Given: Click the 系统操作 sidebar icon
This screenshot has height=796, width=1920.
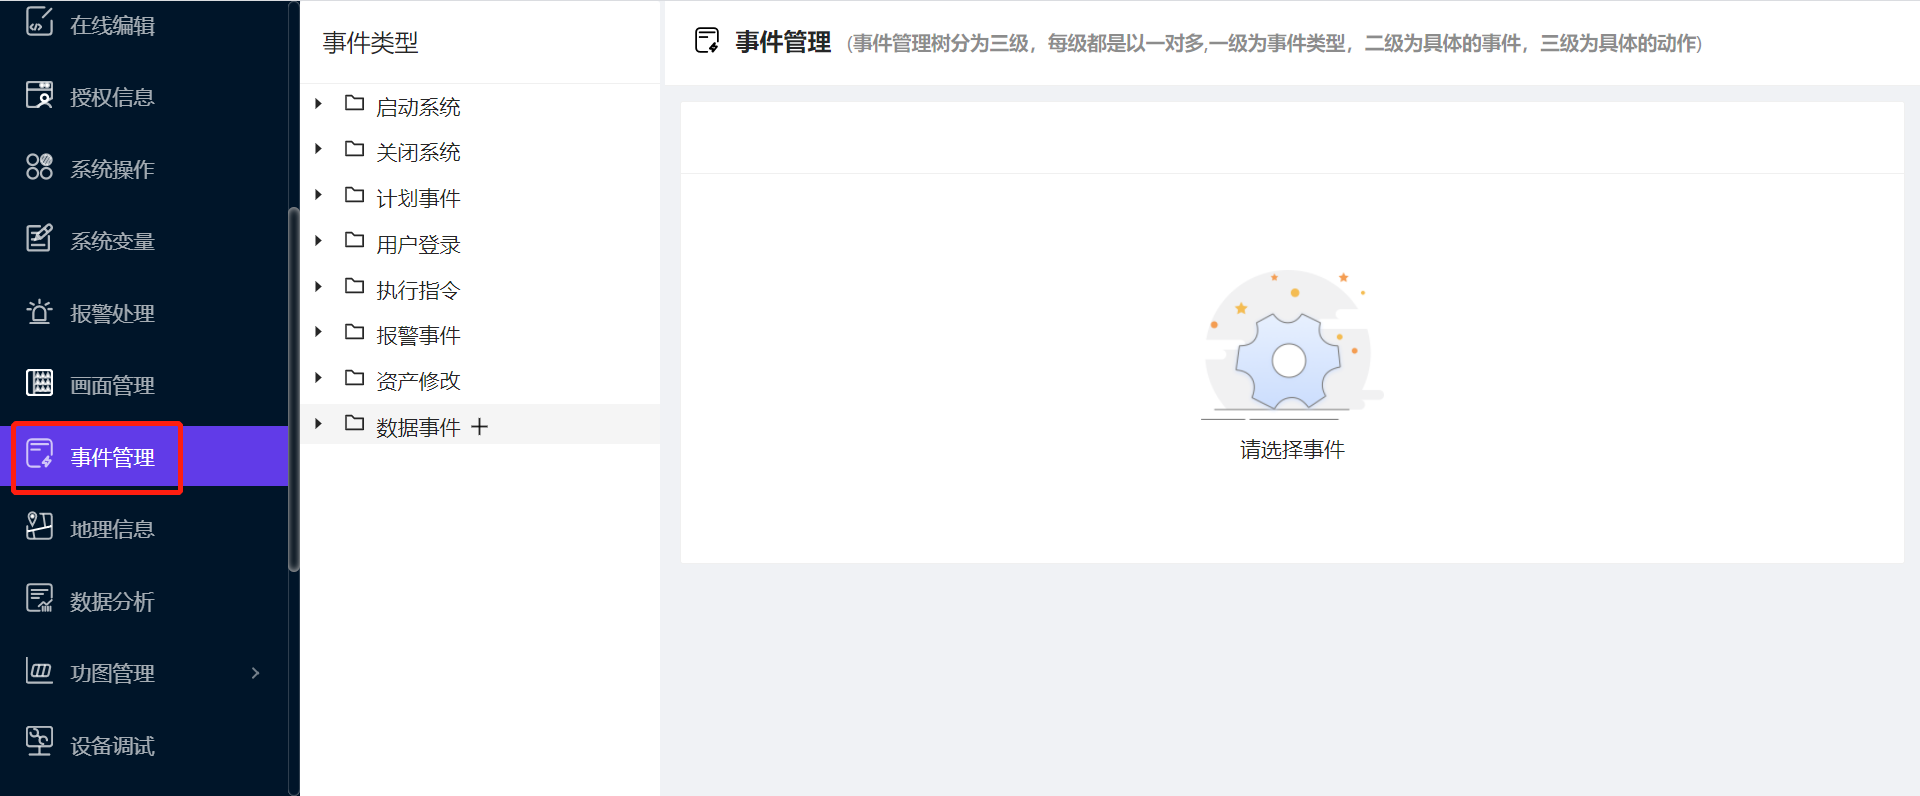Looking at the screenshot, I should click(x=39, y=166).
